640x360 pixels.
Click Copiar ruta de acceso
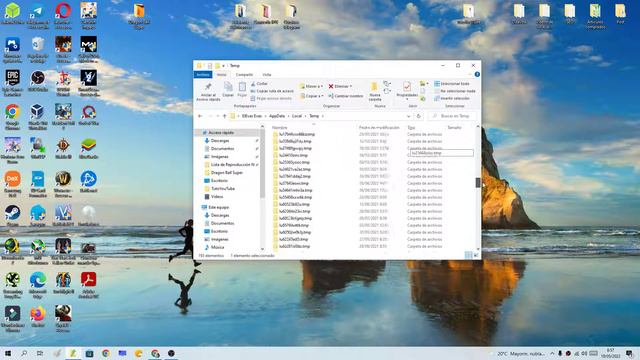coord(272,91)
